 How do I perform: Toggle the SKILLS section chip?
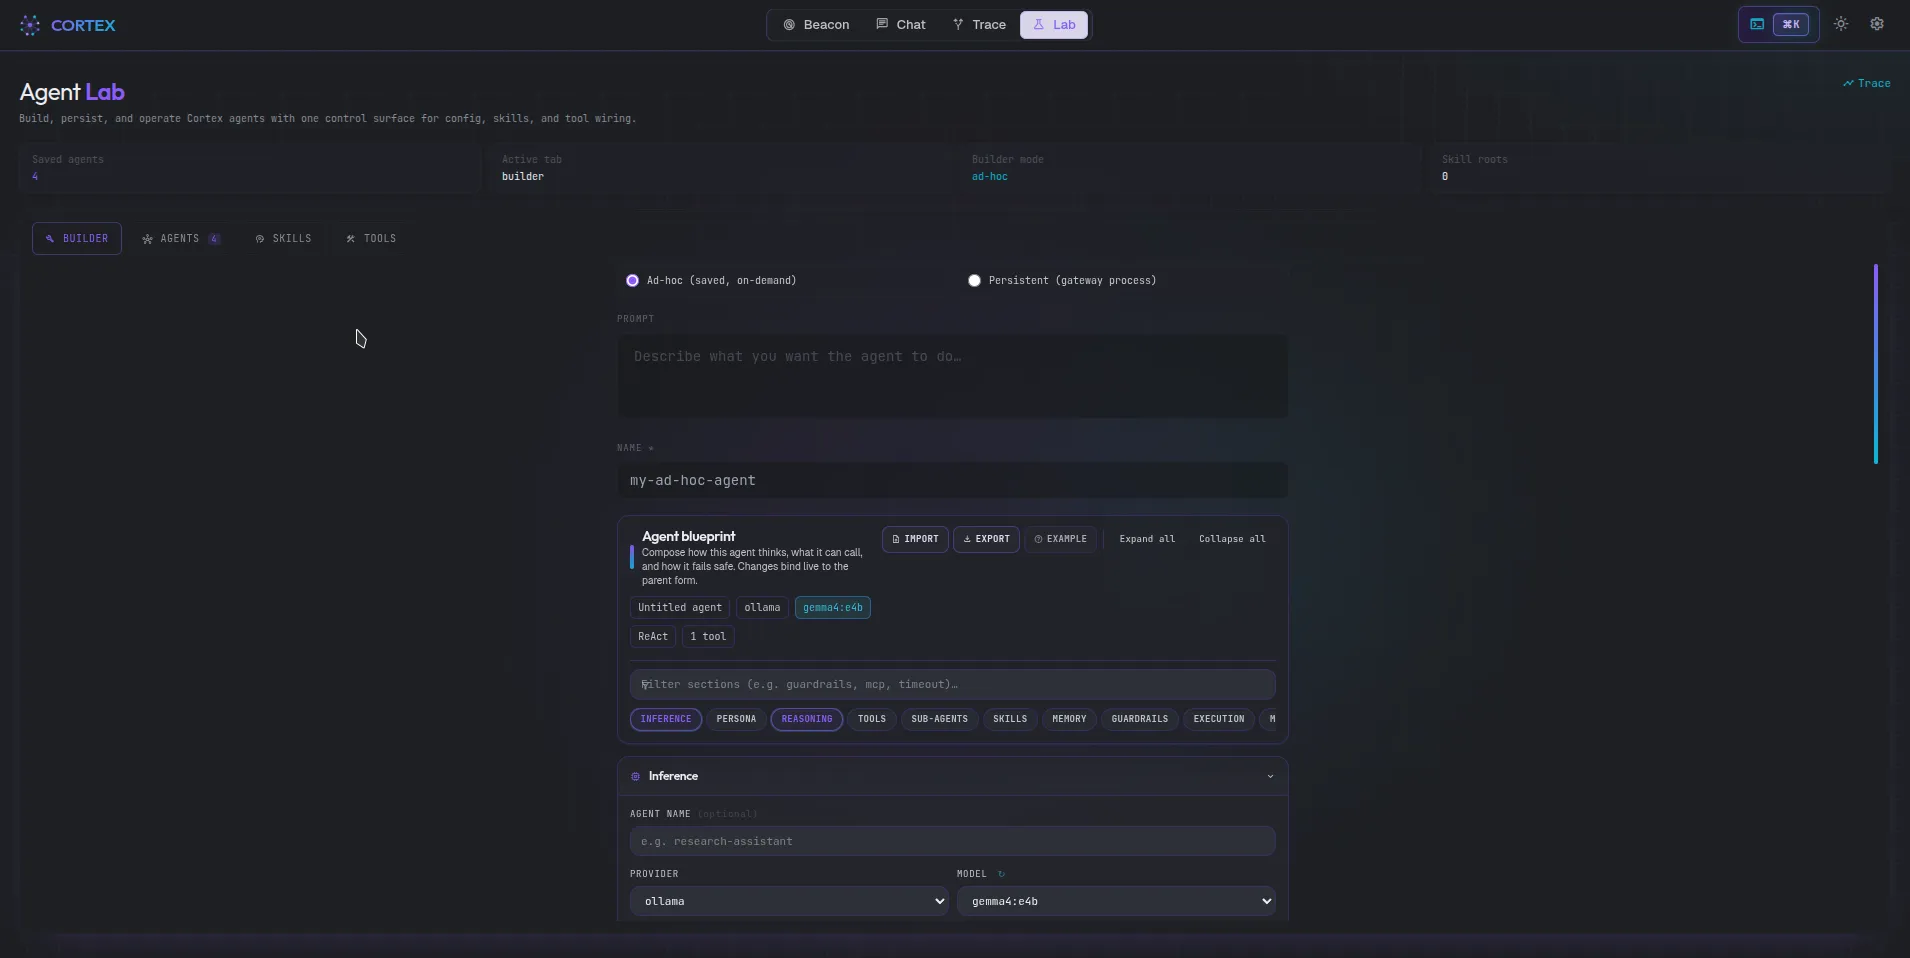pos(1010,719)
